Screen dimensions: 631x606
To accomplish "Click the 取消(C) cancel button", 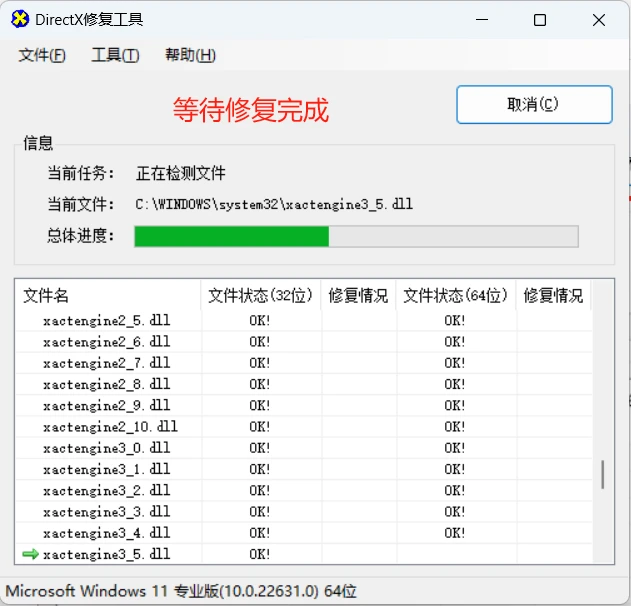I will [x=534, y=105].
